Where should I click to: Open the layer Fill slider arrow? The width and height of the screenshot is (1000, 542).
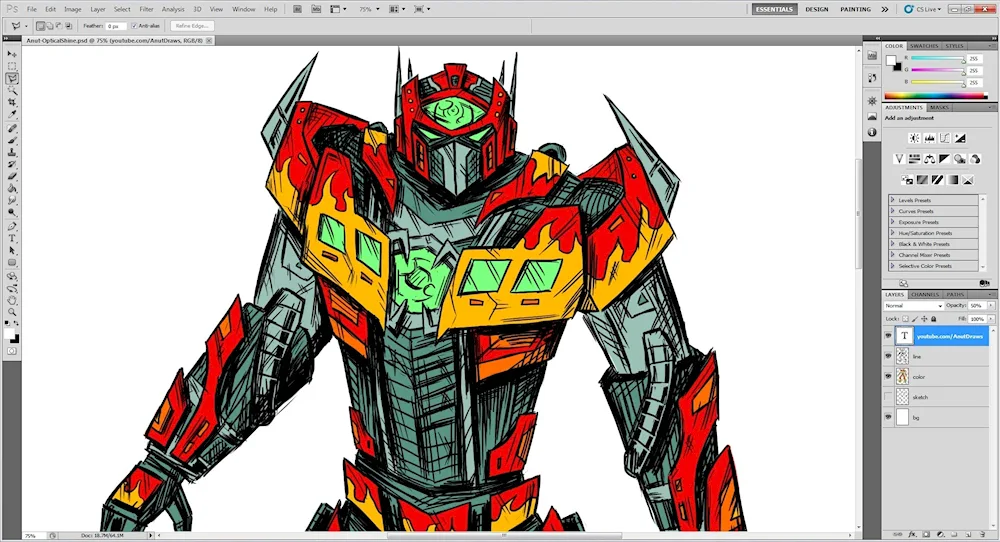(990, 319)
